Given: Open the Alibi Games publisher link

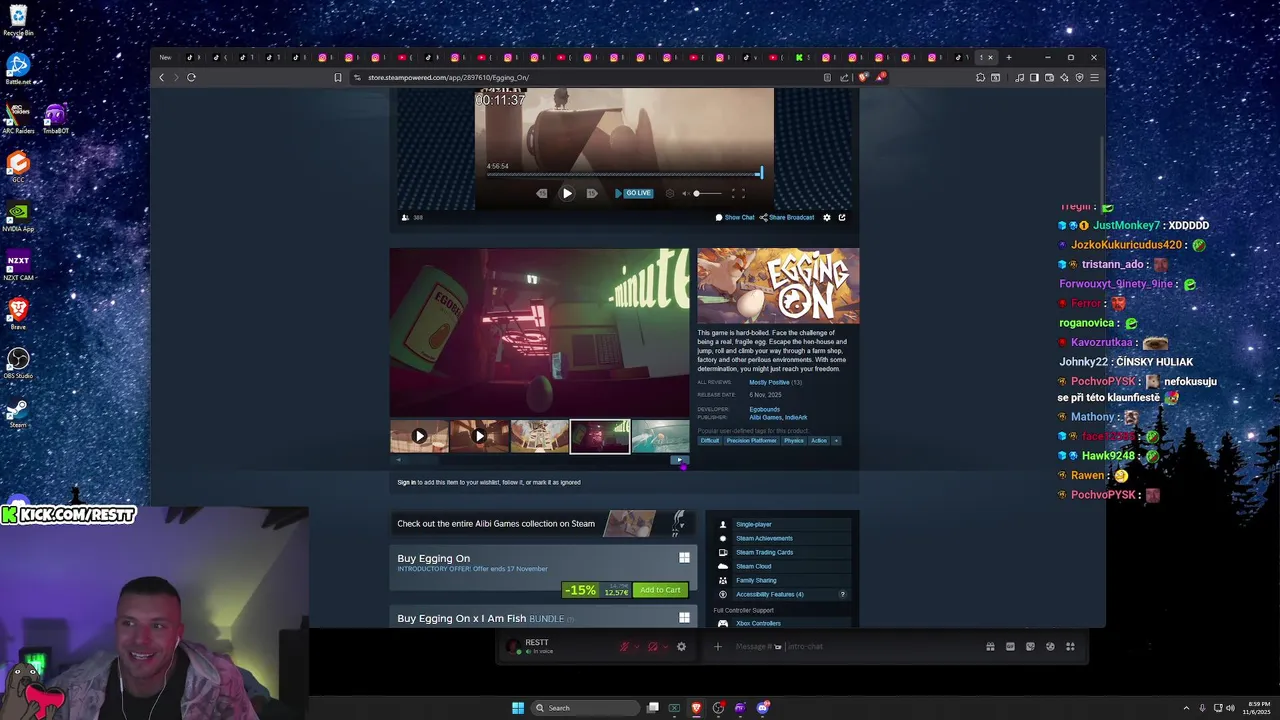Looking at the screenshot, I should tap(765, 417).
